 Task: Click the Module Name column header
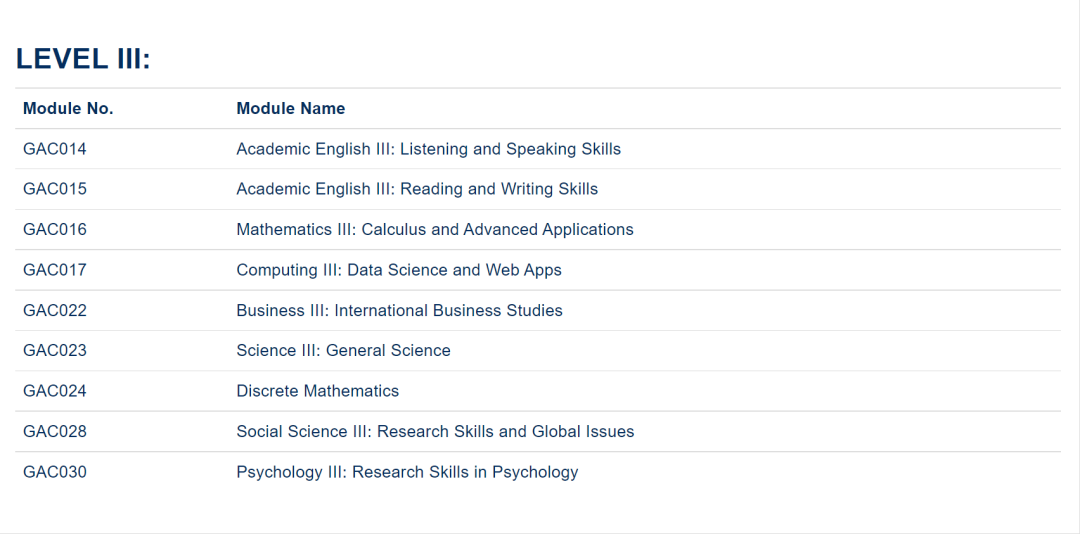pos(290,109)
